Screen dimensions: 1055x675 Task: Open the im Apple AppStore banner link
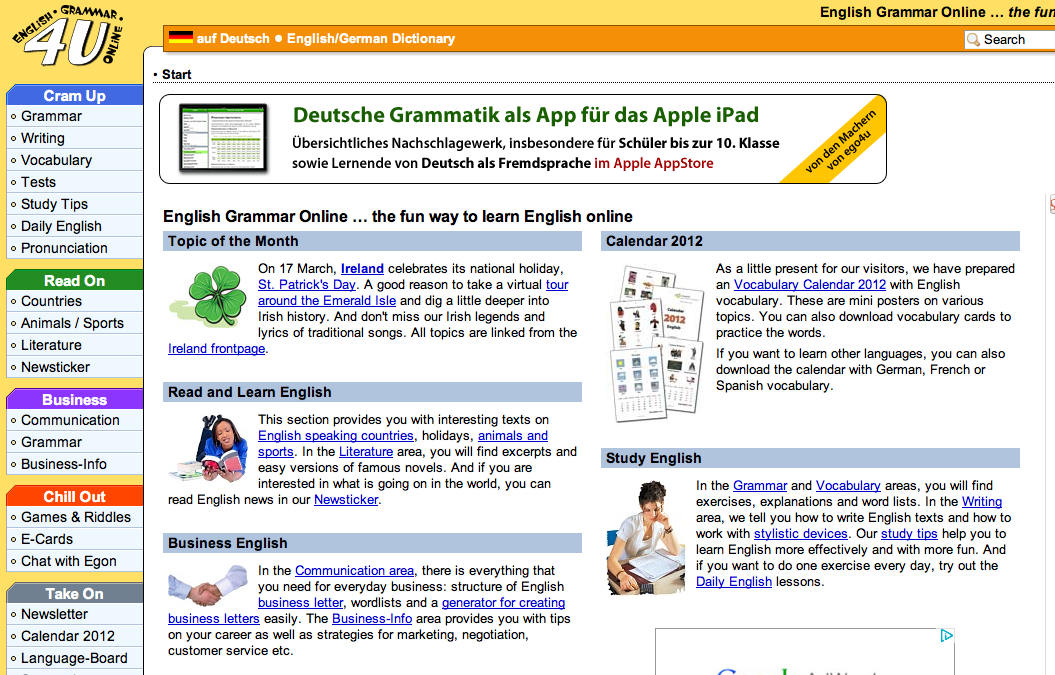click(x=654, y=163)
